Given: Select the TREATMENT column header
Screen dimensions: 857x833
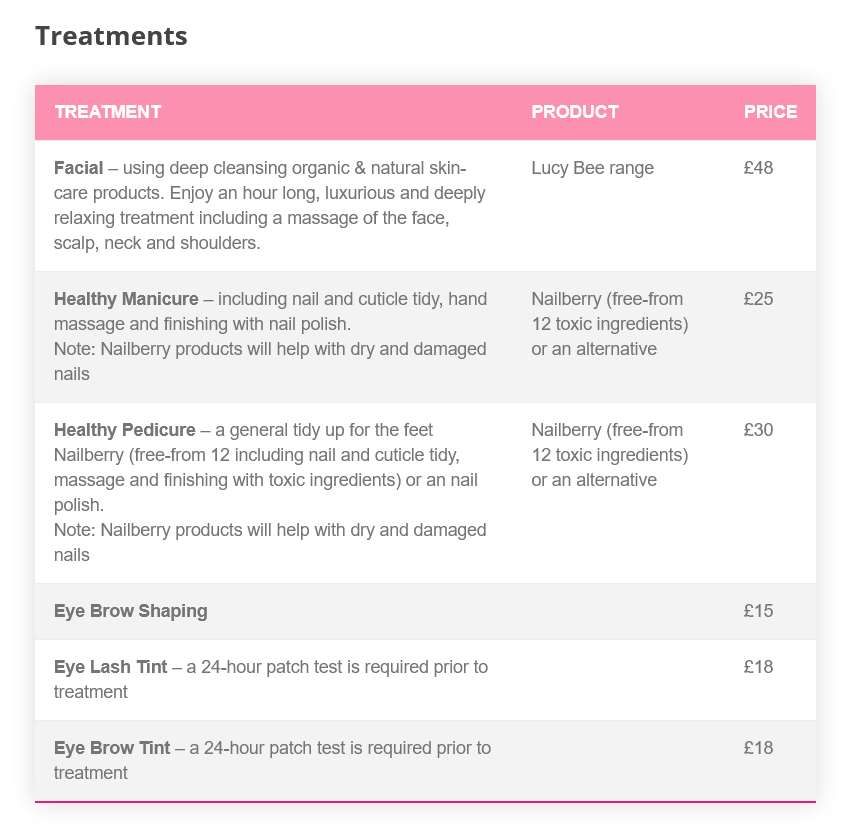Looking at the screenshot, I should tap(108, 112).
